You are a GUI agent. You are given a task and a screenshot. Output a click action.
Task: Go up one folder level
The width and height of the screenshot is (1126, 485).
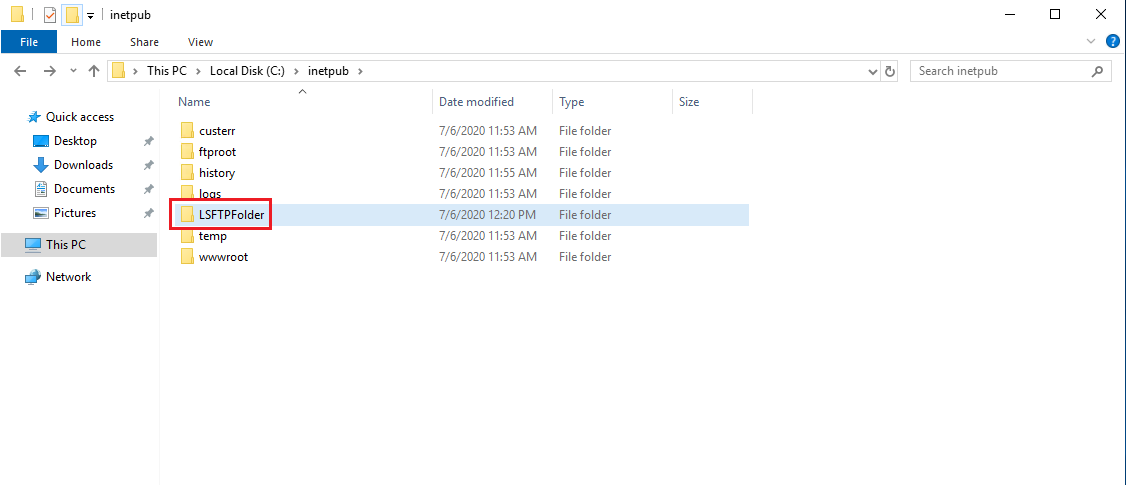point(94,71)
